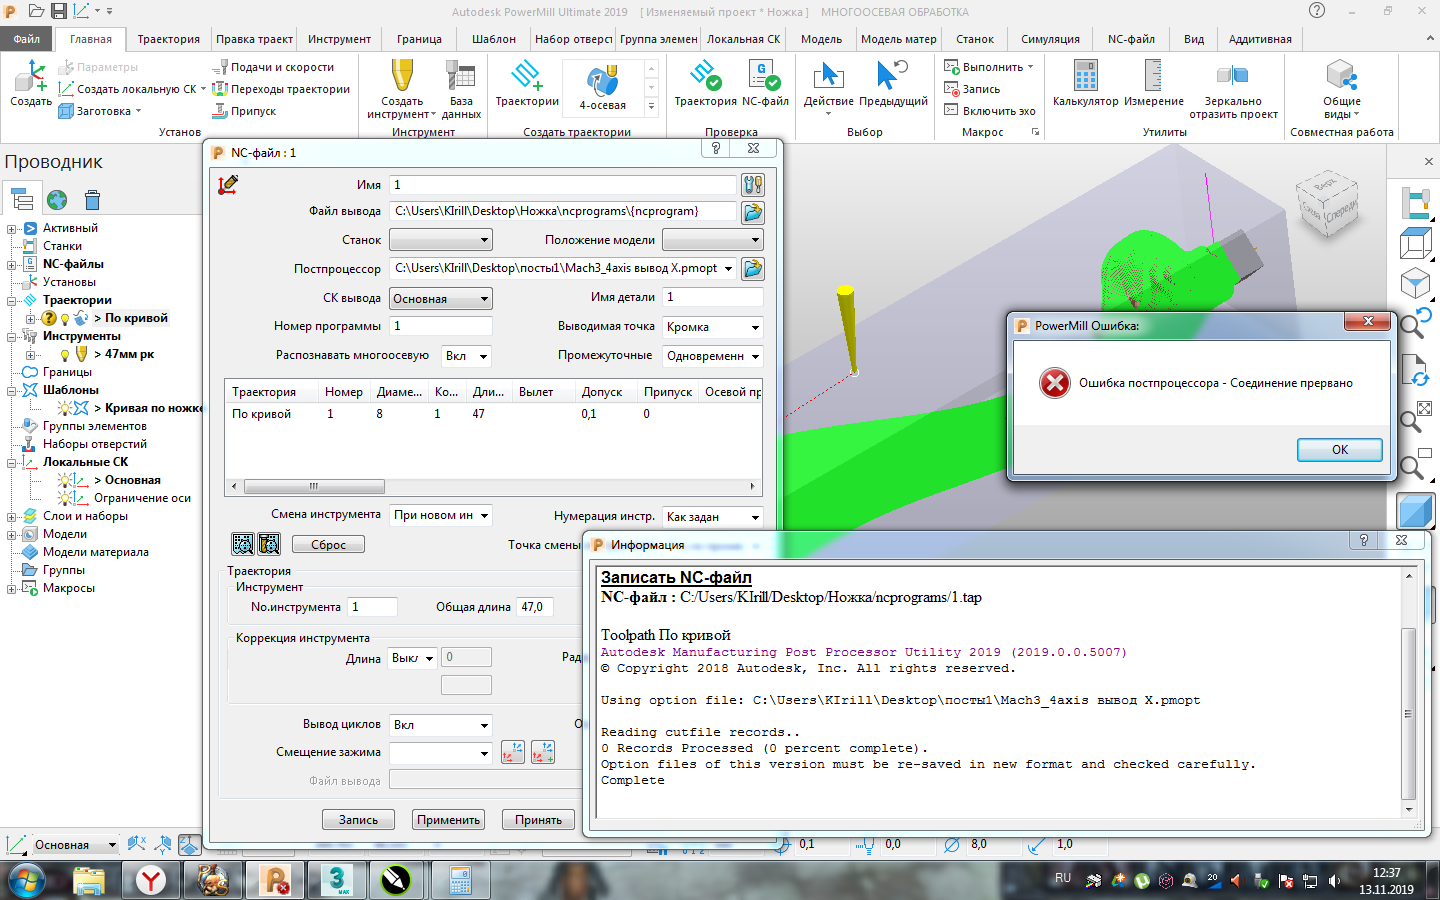Collapse the Траектории tree node
The height and width of the screenshot is (900, 1440).
pyautogui.click(x=12, y=301)
